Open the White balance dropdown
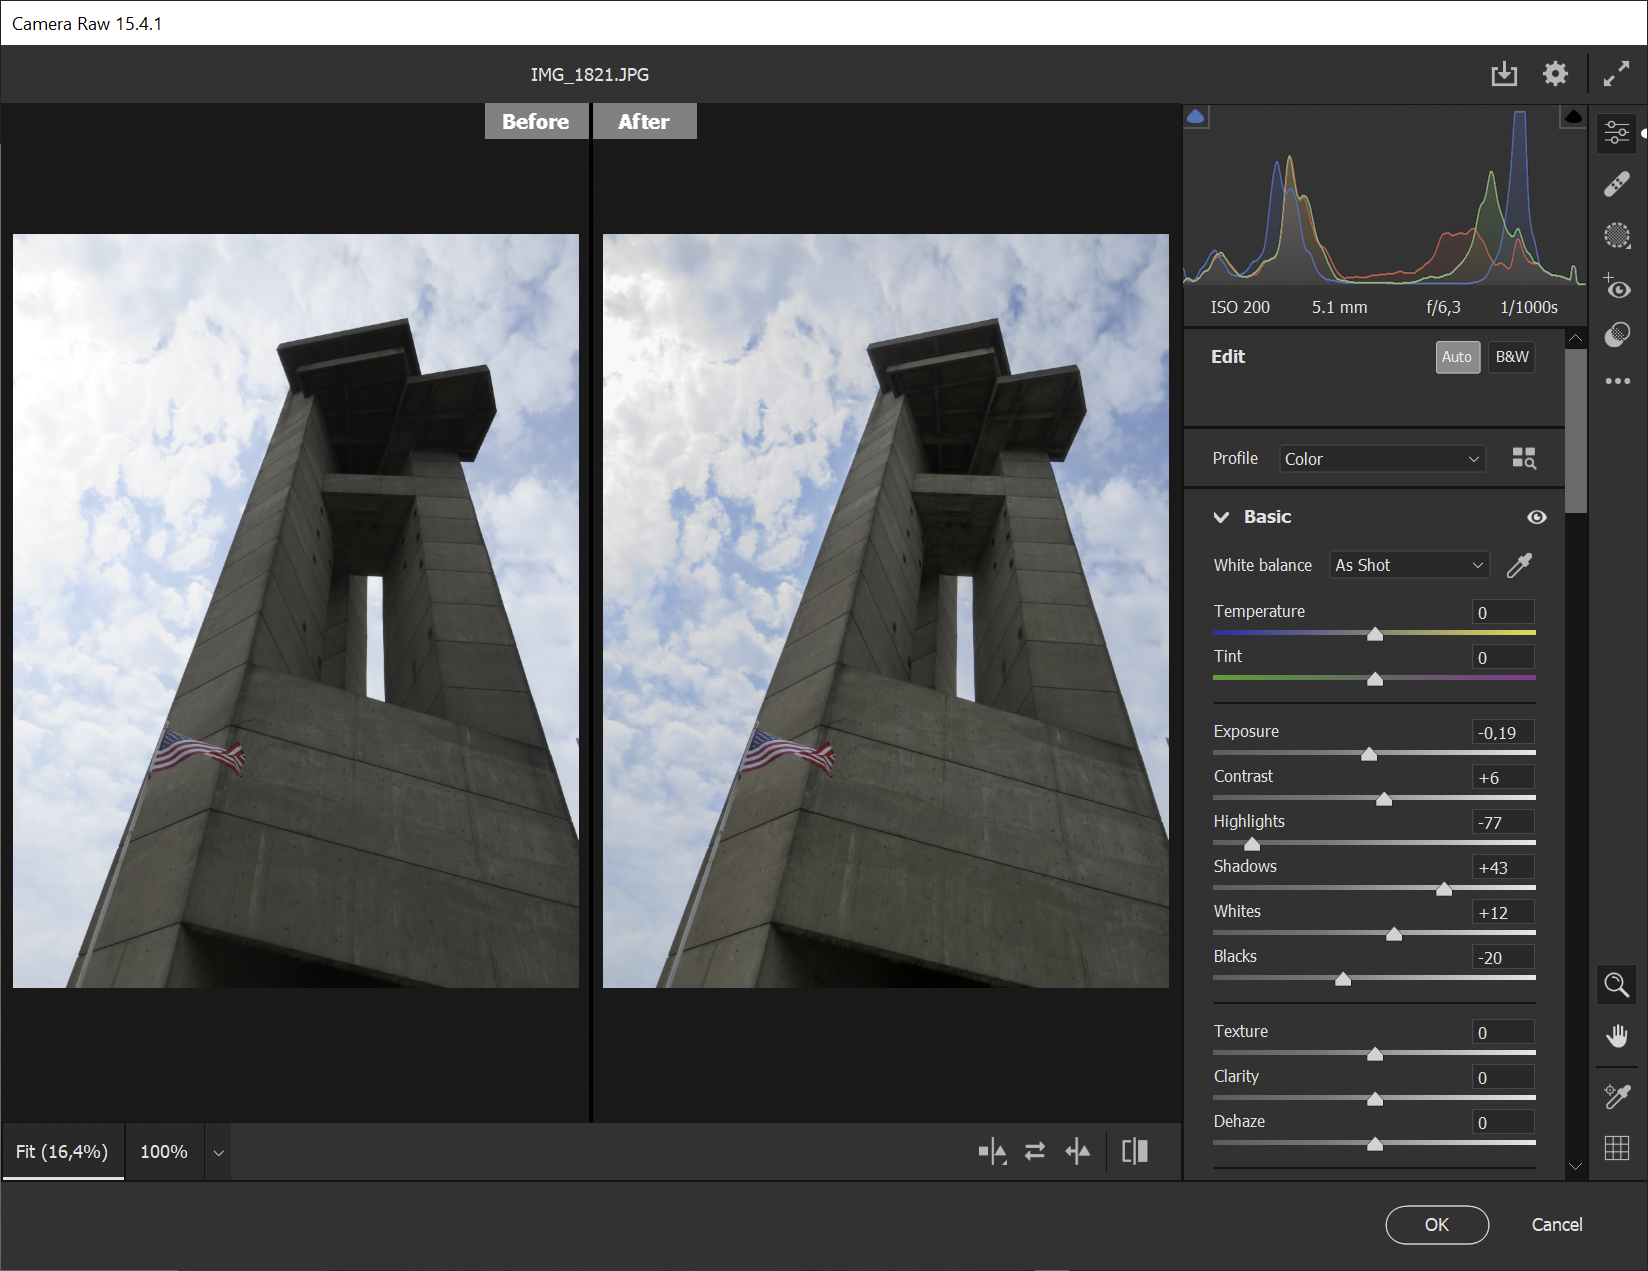Image resolution: width=1648 pixels, height=1271 pixels. [x=1408, y=565]
